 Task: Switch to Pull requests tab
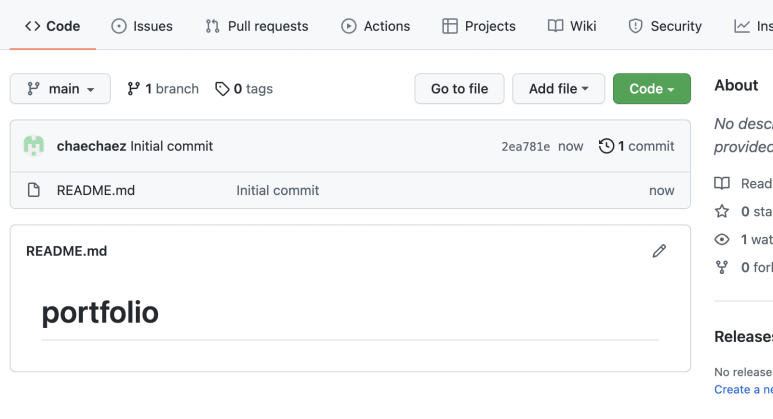257,26
